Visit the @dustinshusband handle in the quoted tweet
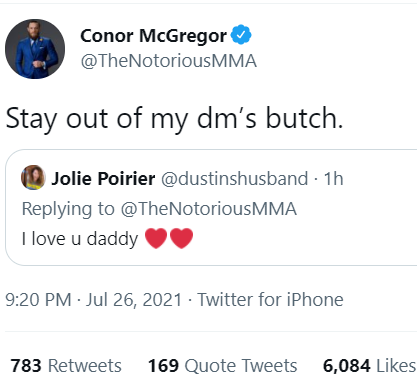 235,179
